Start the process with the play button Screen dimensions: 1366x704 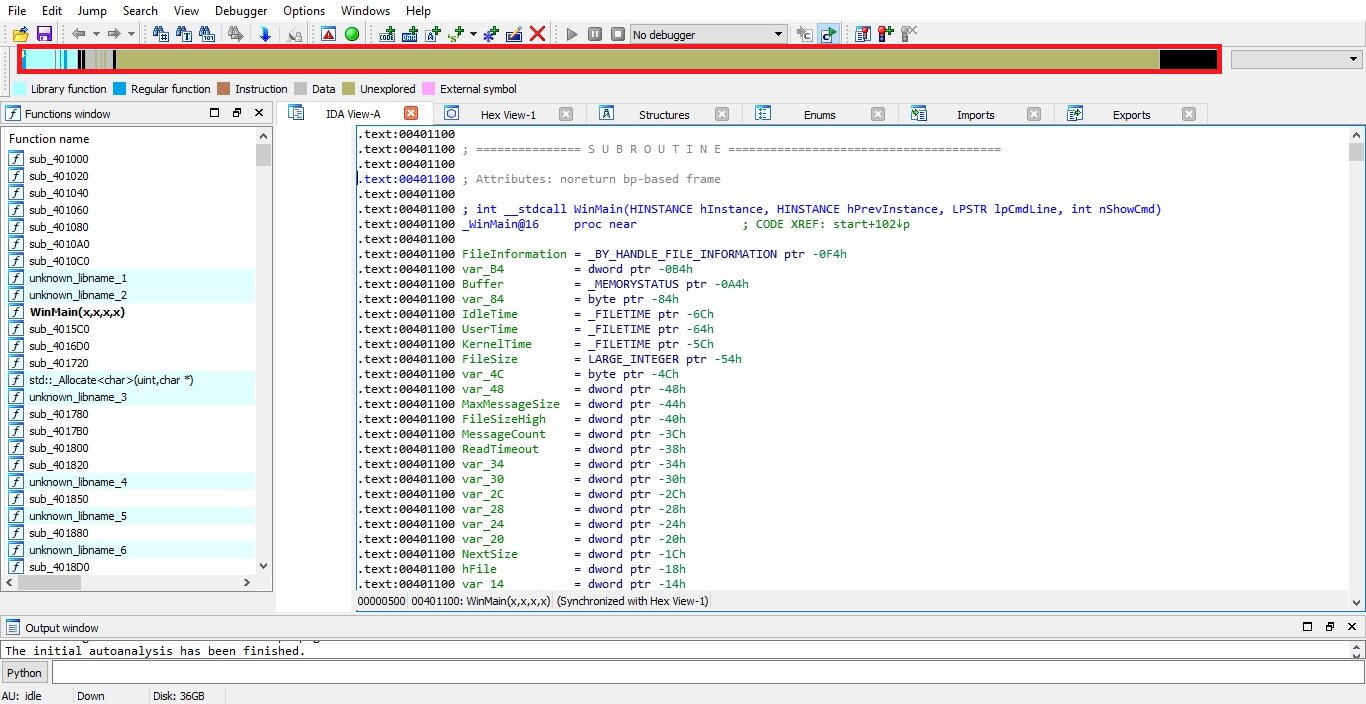572,34
